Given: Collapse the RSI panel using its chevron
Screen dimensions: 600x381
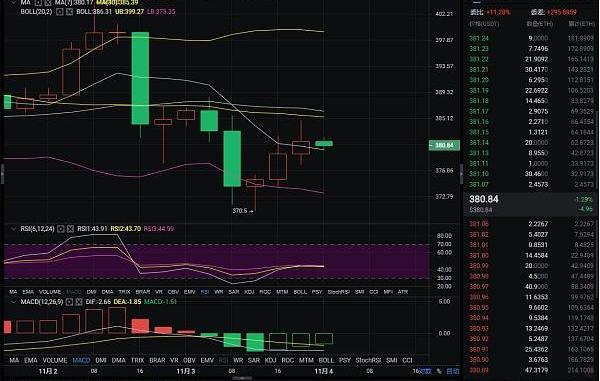Looking at the screenshot, I should tap(14, 229).
